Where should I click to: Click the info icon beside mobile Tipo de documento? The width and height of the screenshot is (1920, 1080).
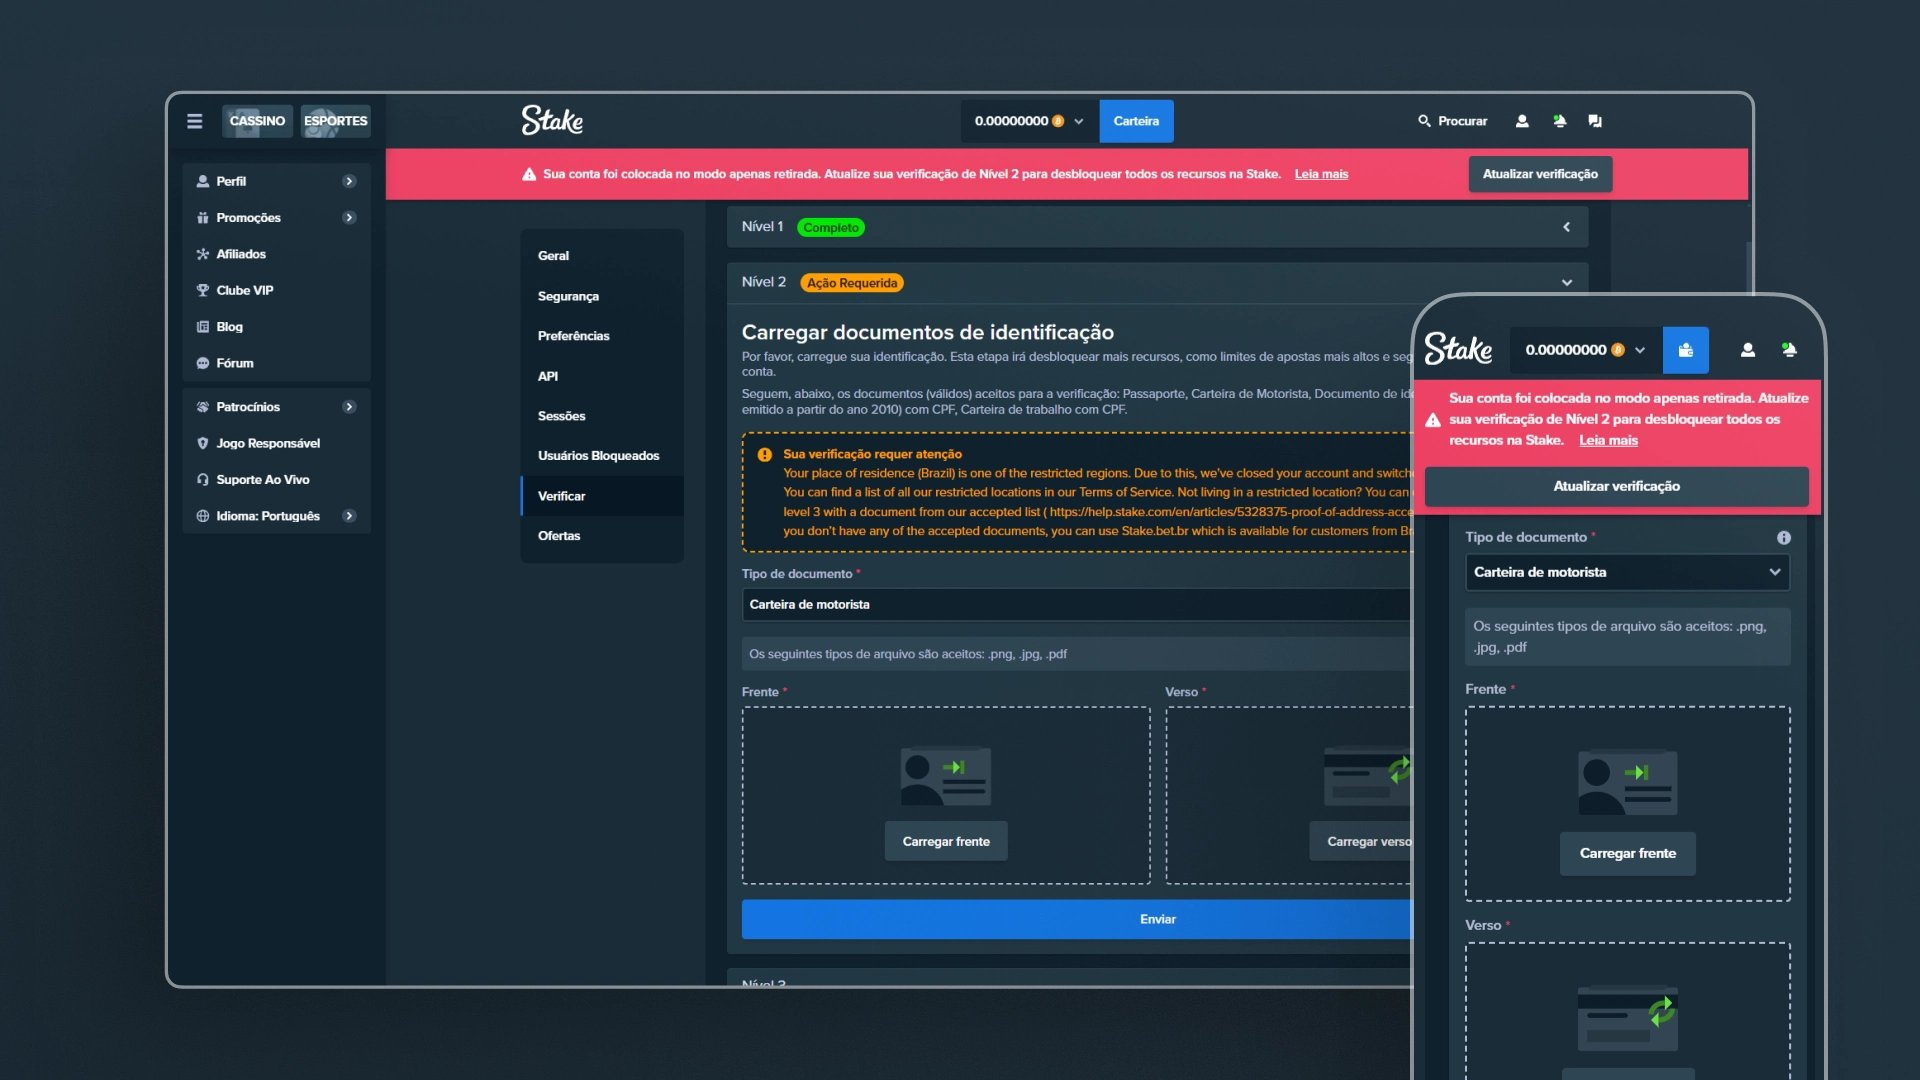tap(1783, 538)
